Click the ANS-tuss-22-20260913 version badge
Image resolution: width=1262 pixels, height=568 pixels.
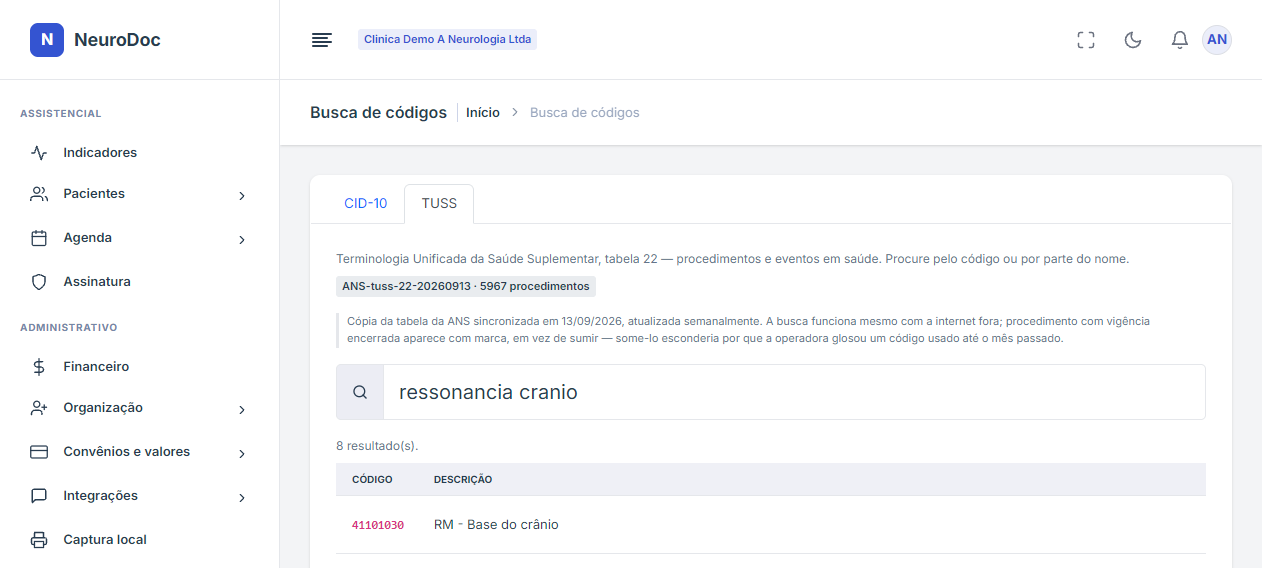tap(466, 286)
